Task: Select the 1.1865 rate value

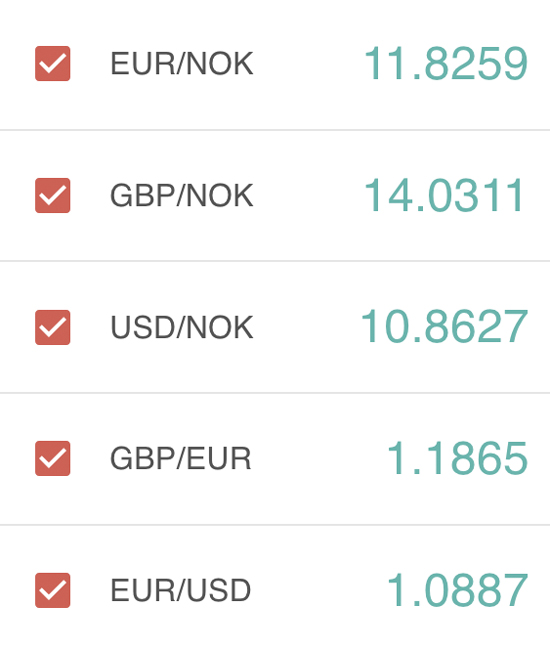Action: [x=458, y=458]
